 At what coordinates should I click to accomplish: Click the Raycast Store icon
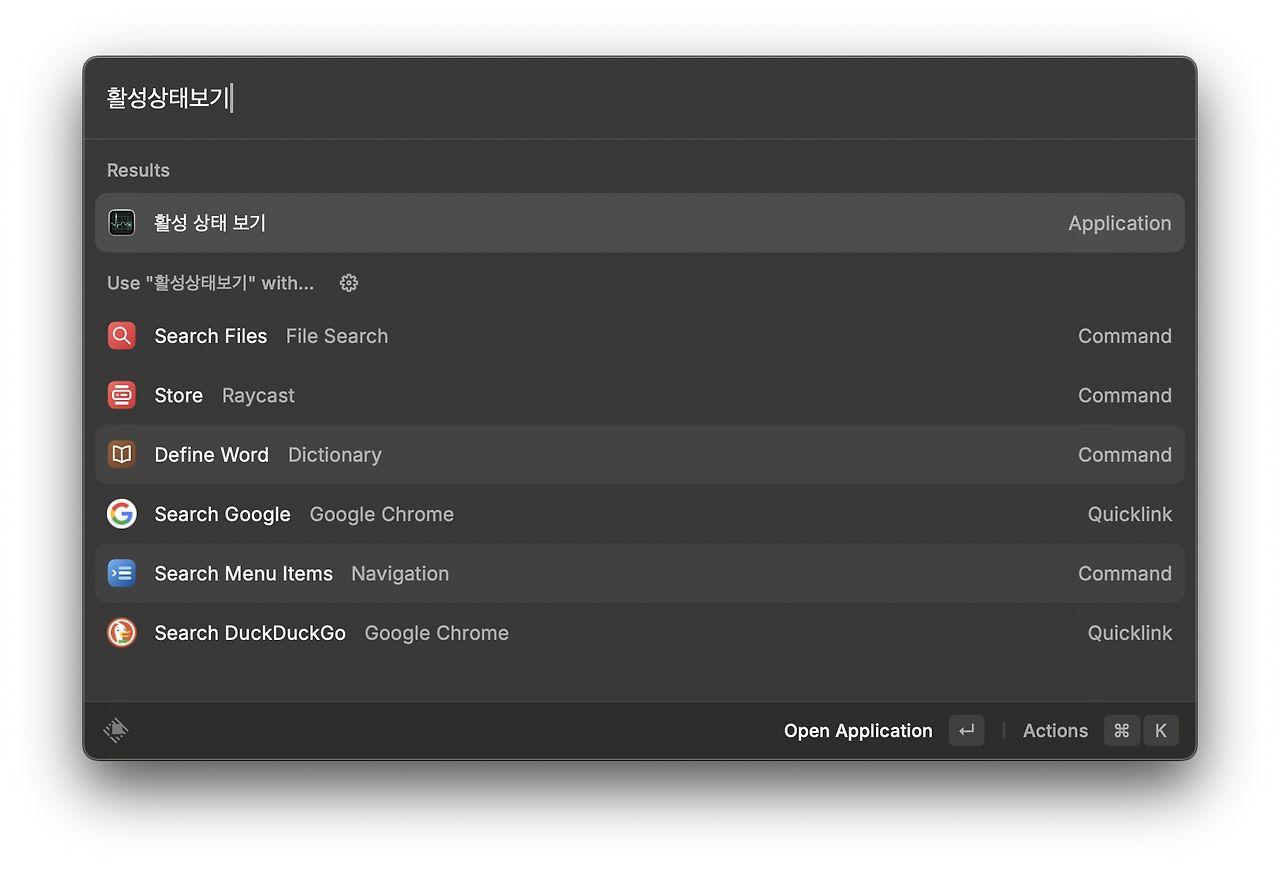click(121, 395)
